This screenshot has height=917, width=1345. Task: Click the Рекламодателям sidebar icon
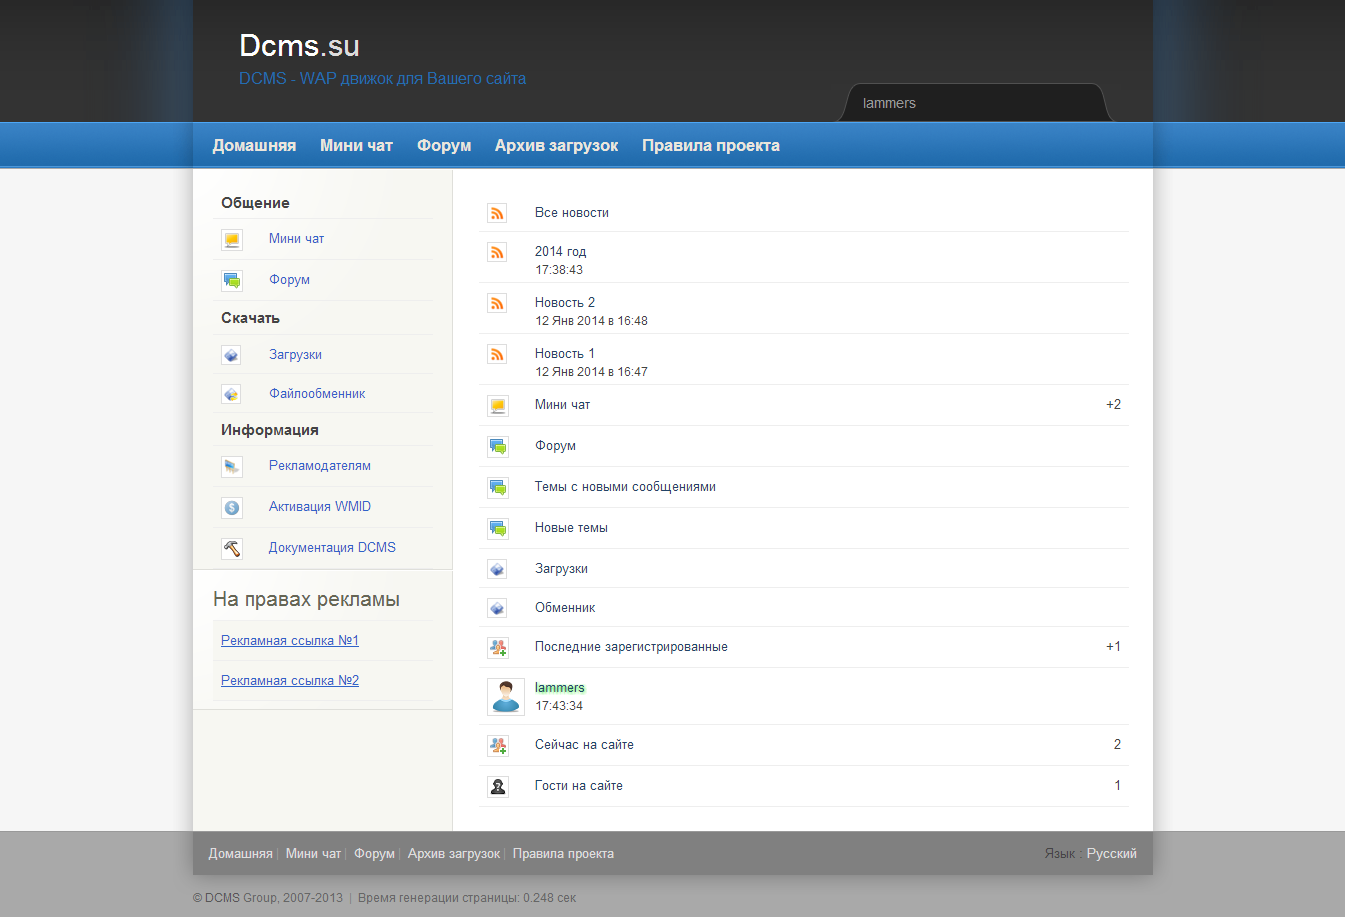[x=232, y=467]
